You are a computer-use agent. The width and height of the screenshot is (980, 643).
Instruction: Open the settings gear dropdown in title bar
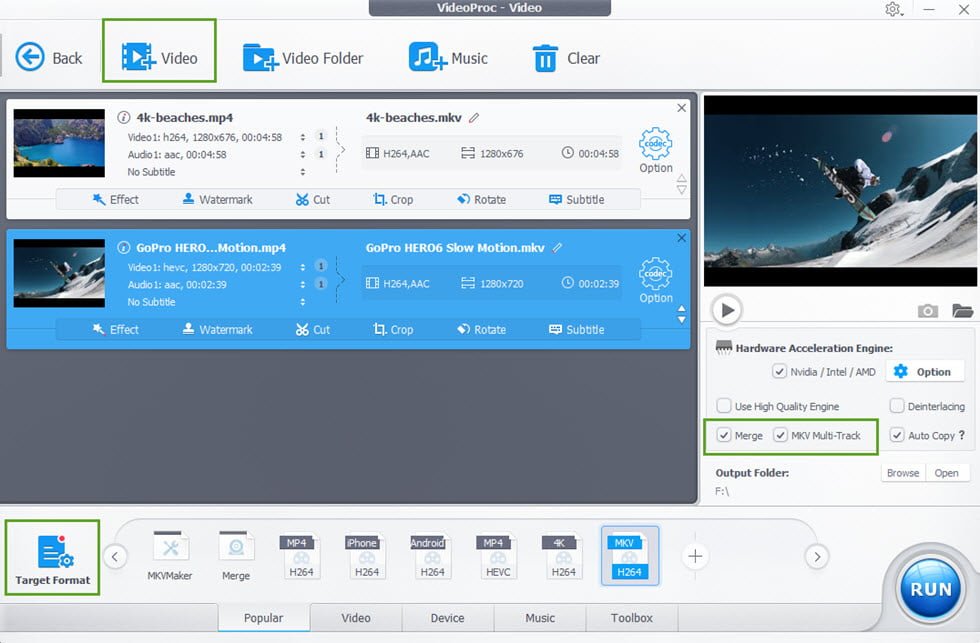(893, 9)
